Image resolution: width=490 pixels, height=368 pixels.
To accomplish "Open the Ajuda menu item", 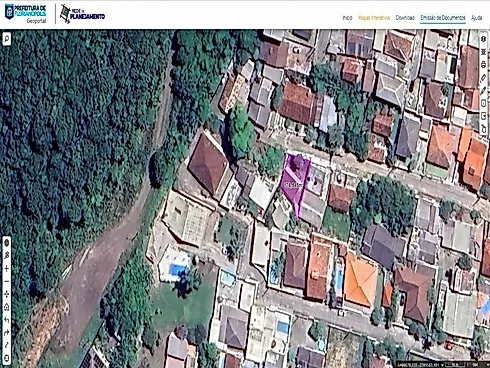I will [x=476, y=18].
